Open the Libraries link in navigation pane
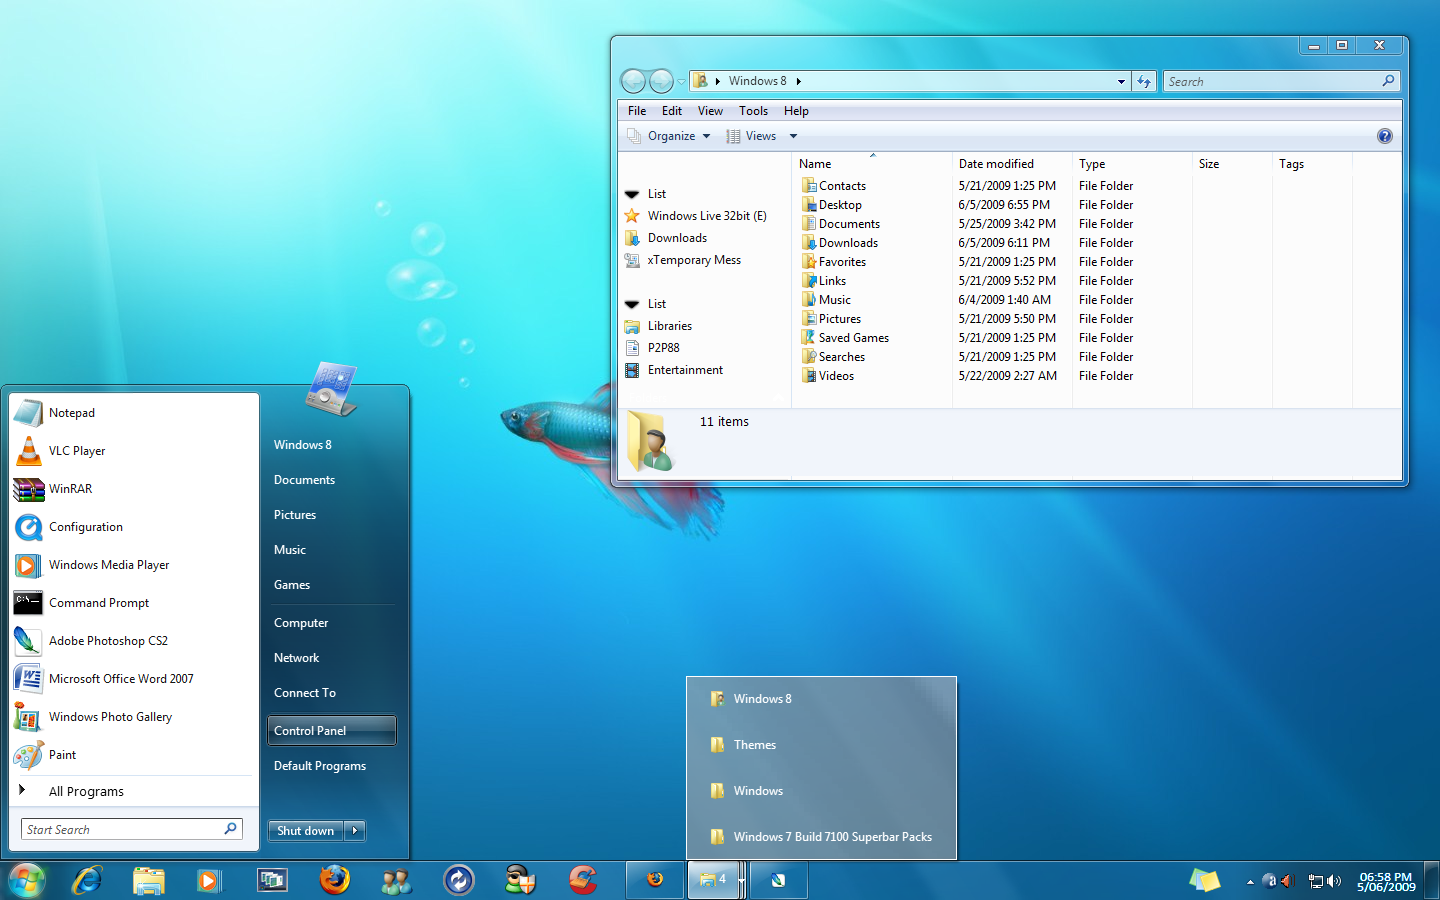The height and width of the screenshot is (900, 1440). pos(658,326)
